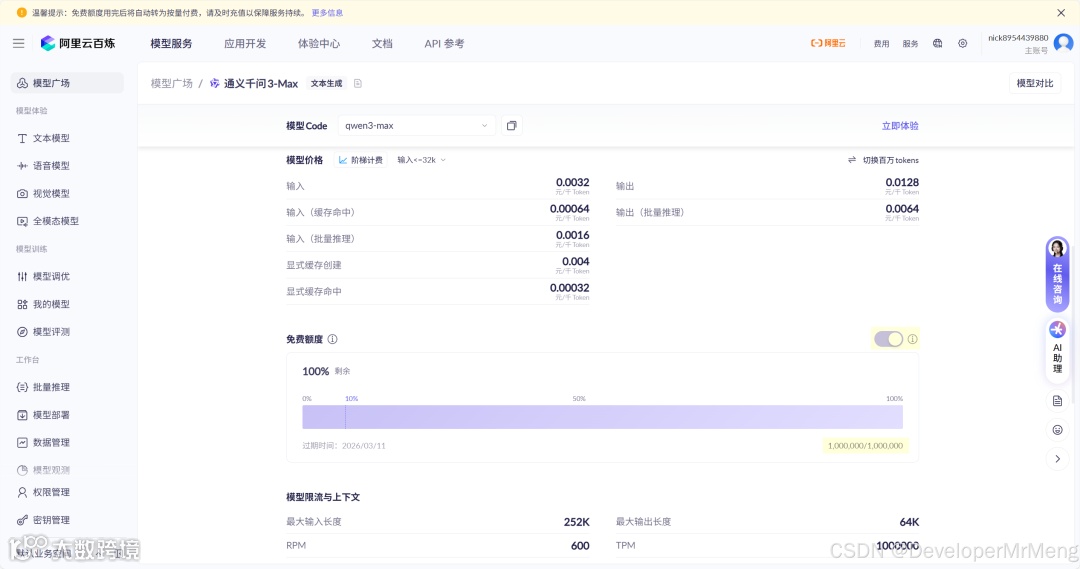Open 文档 menu item

point(382,43)
